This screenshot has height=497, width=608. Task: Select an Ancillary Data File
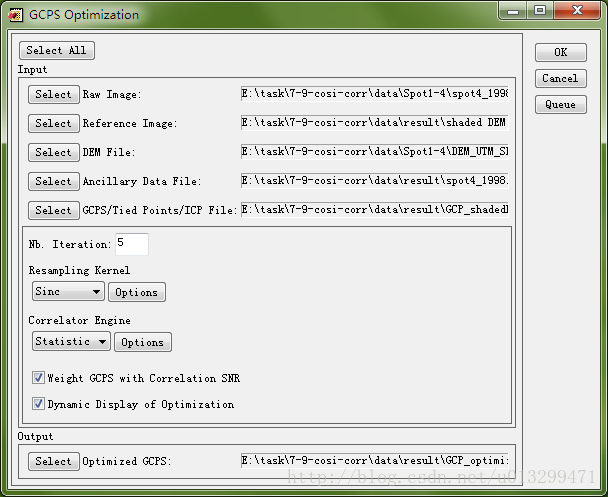pyautogui.click(x=54, y=181)
